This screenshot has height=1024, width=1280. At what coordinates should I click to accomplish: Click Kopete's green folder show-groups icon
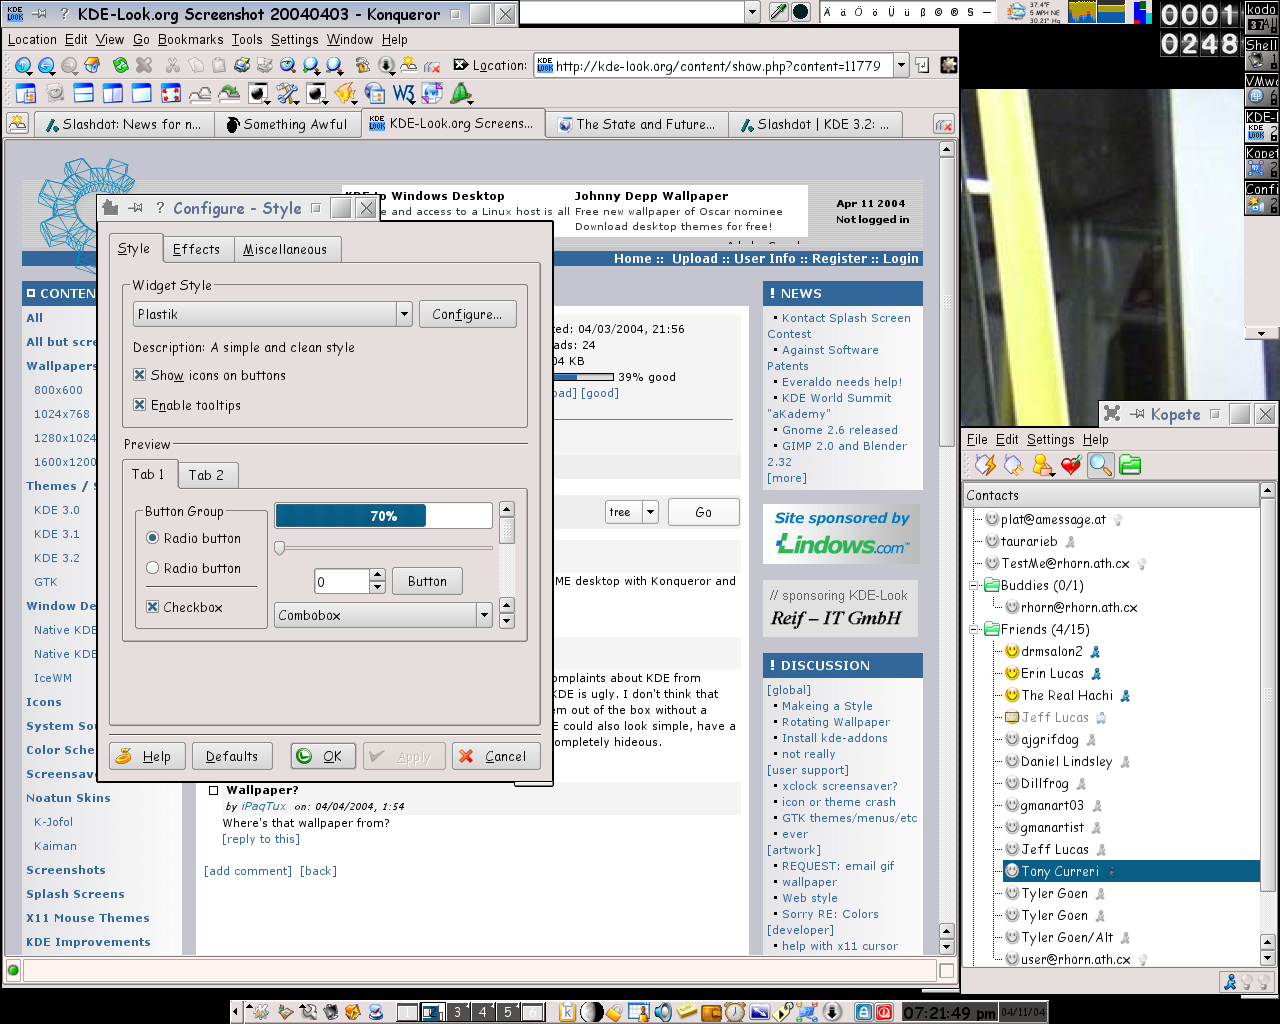pos(1130,465)
